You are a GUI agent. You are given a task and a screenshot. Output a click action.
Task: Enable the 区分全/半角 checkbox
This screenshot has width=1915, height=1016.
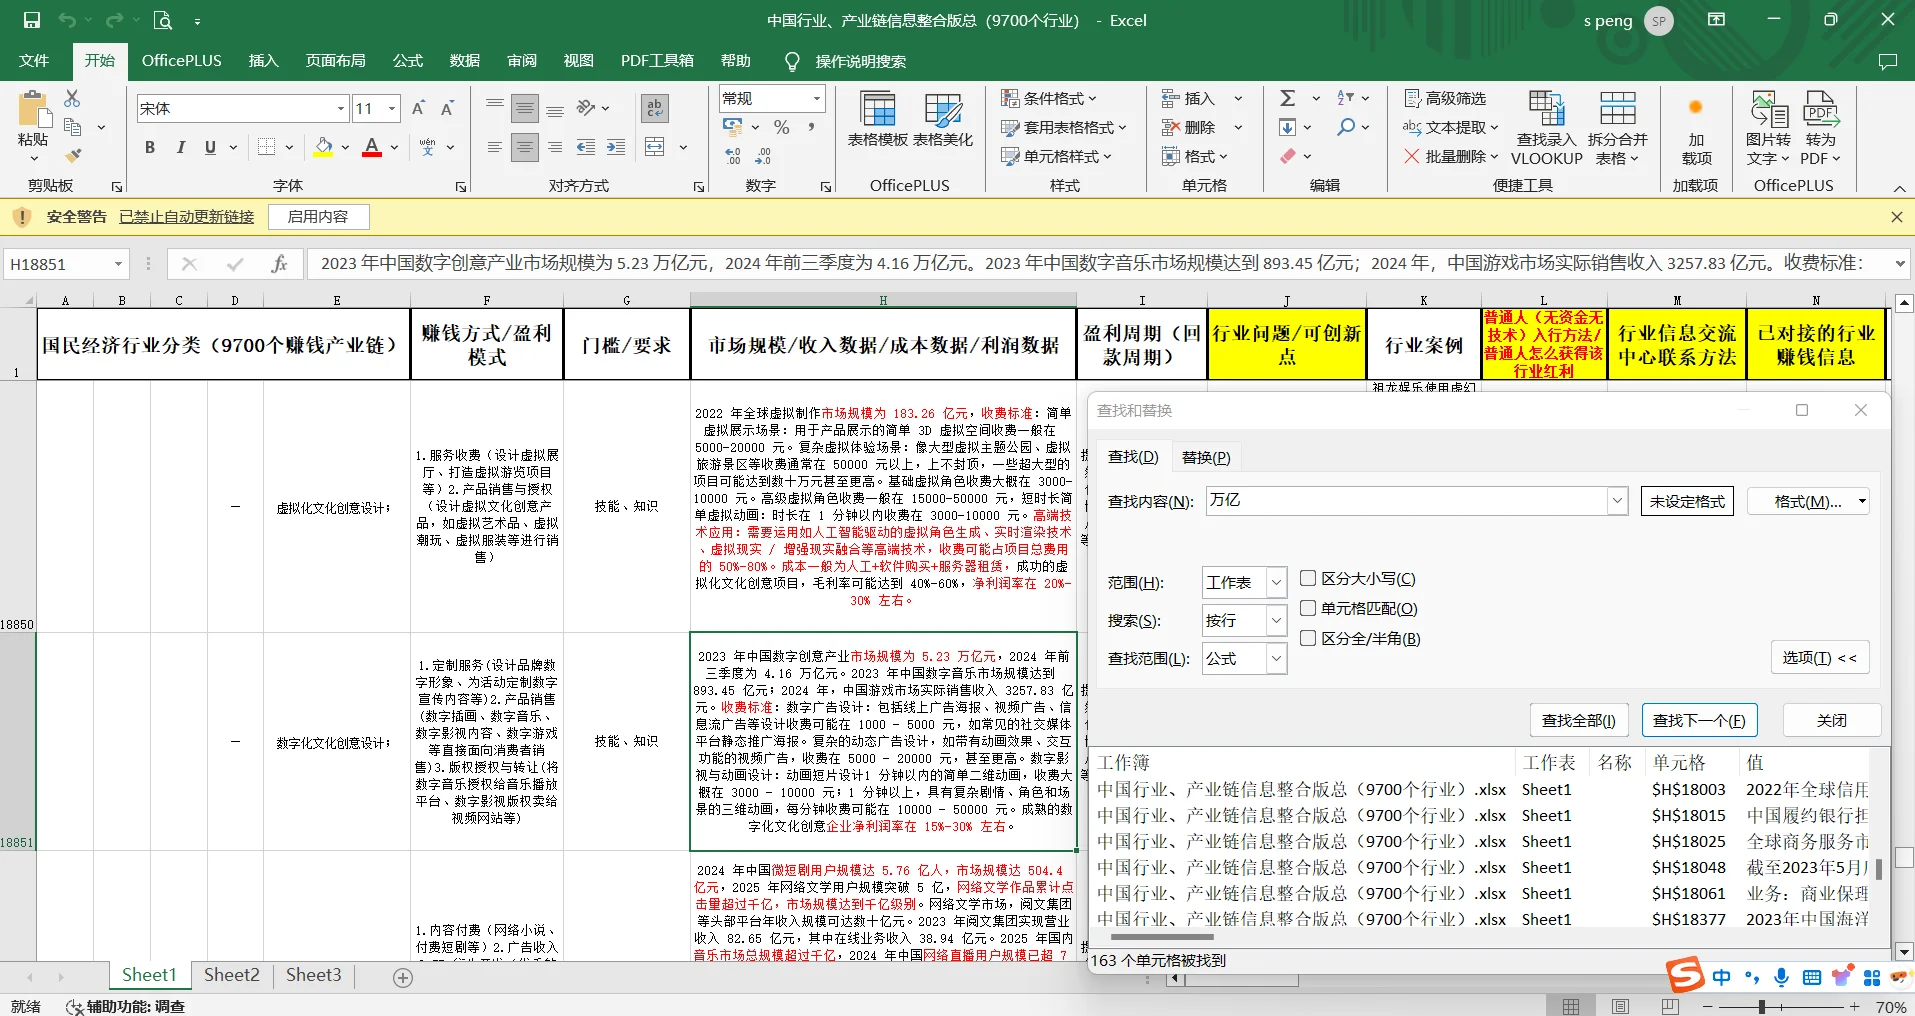coord(1308,638)
